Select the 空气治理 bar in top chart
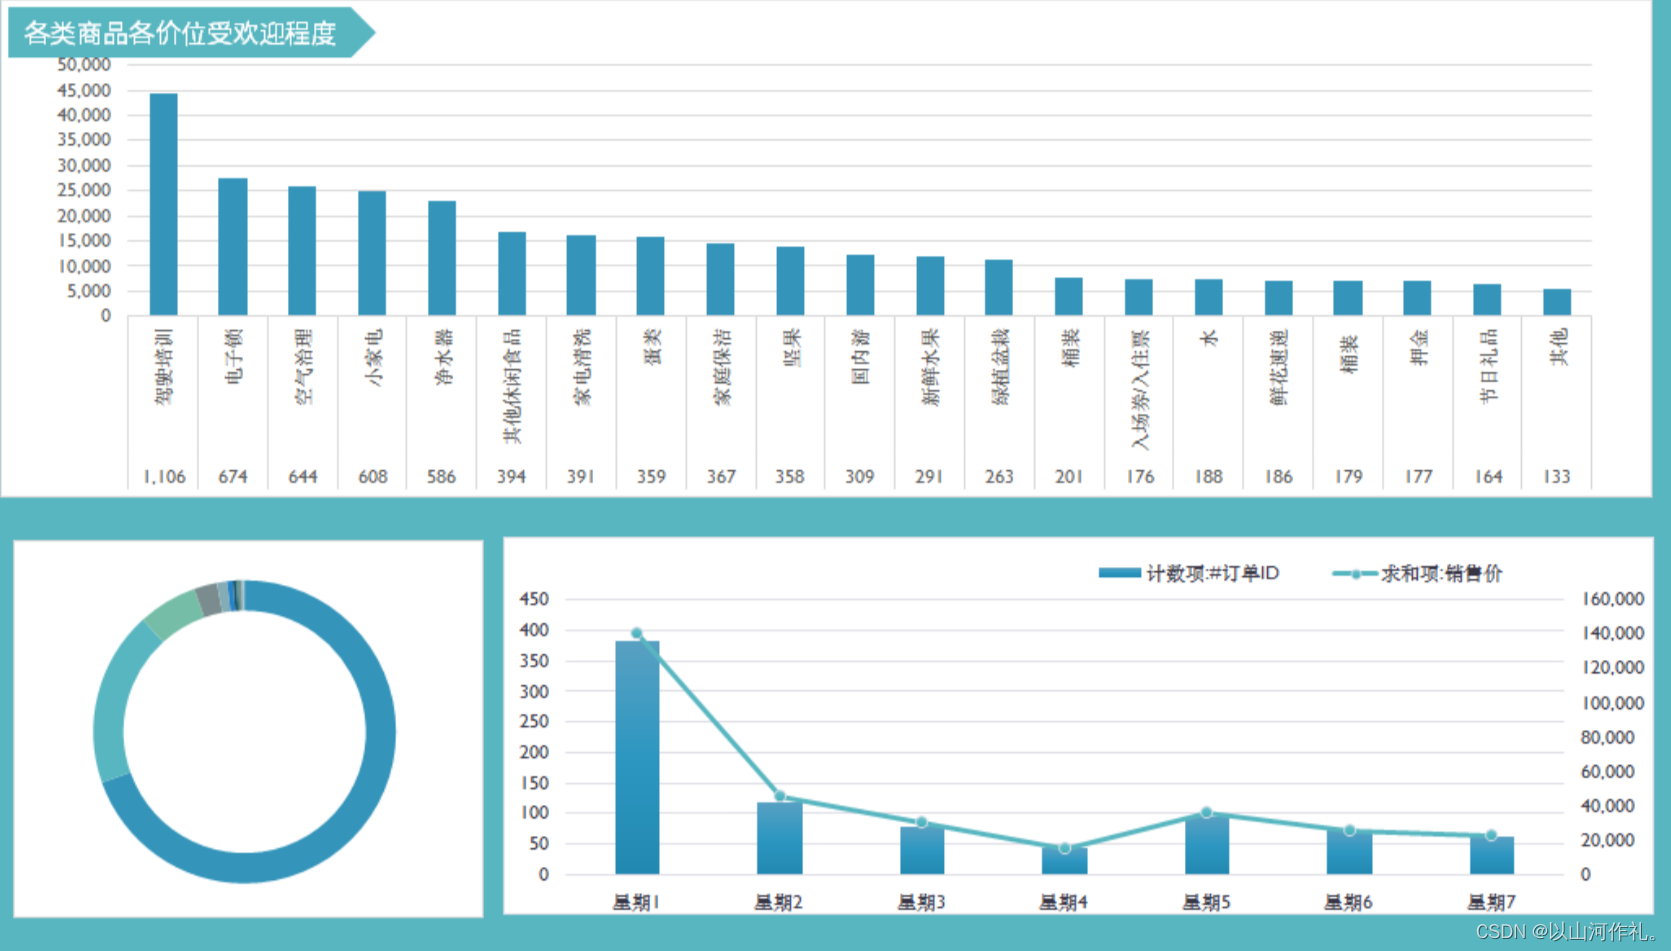This screenshot has height=951, width=1671. 302,251
